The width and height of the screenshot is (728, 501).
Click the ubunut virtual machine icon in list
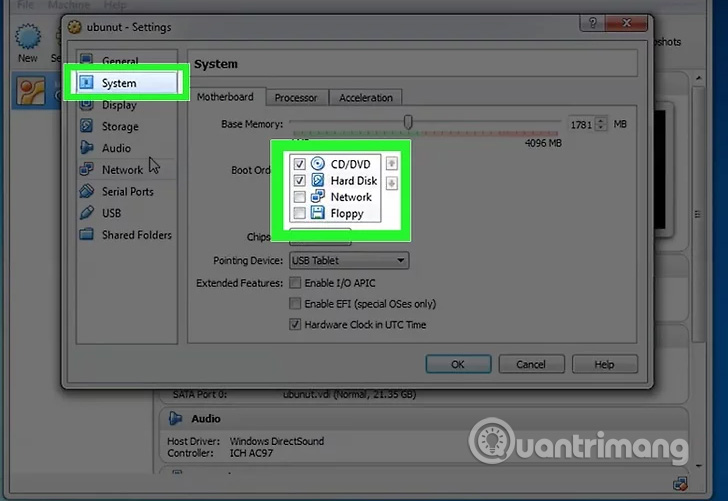click(x=31, y=91)
